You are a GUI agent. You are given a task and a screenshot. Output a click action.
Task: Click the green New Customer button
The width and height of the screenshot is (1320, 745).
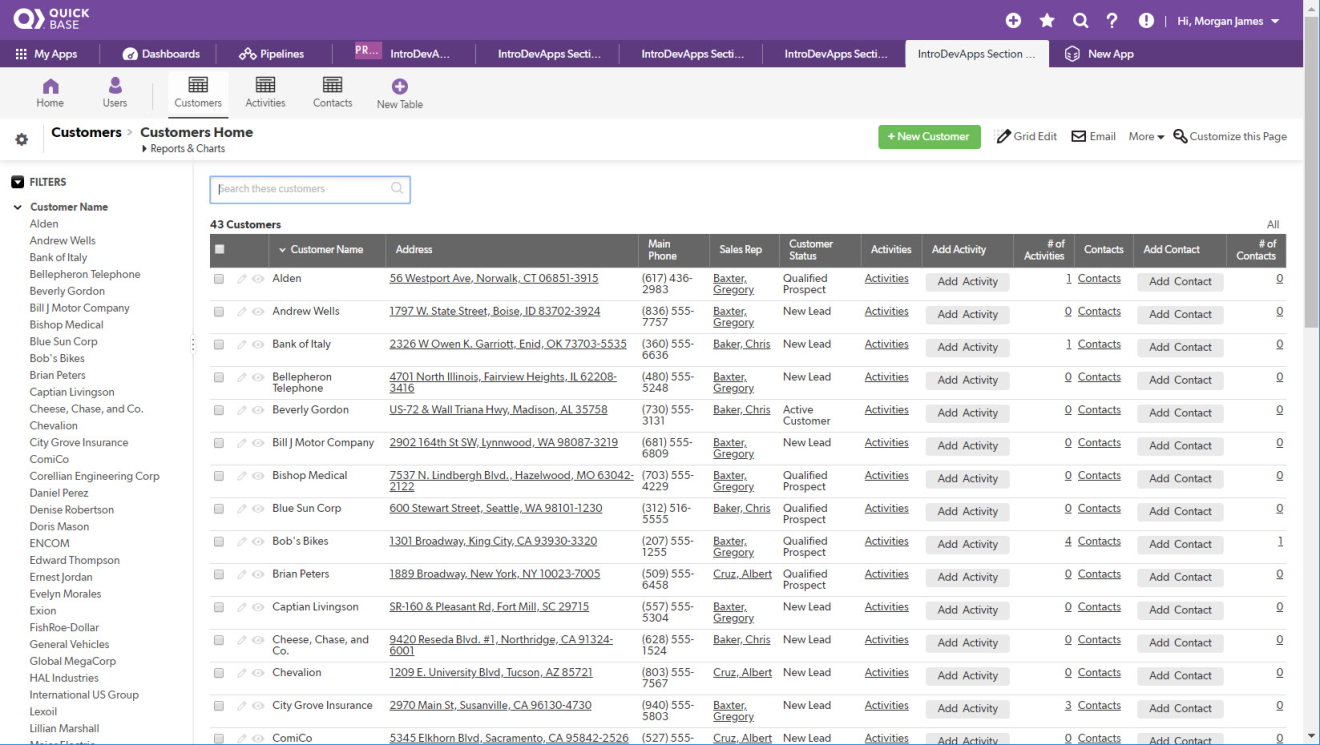tap(929, 137)
